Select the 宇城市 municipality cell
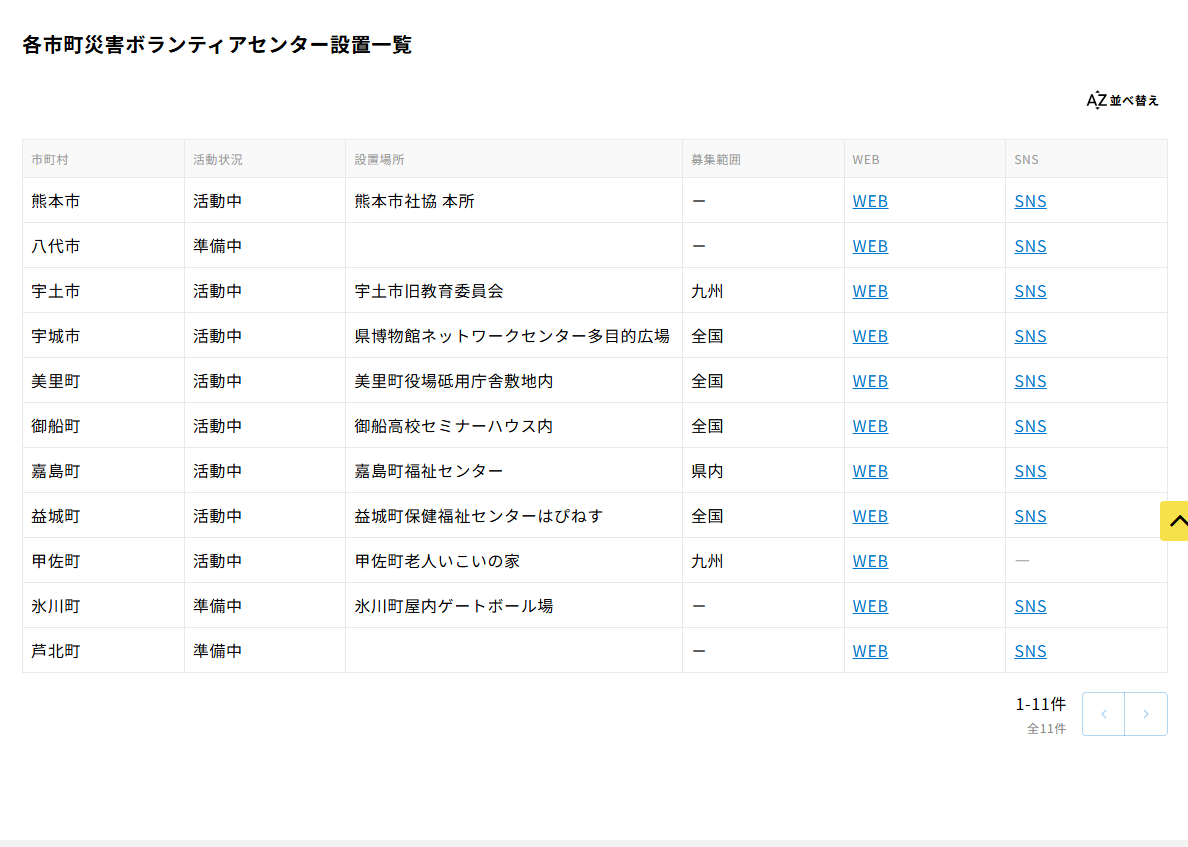1188x847 pixels. (x=103, y=336)
